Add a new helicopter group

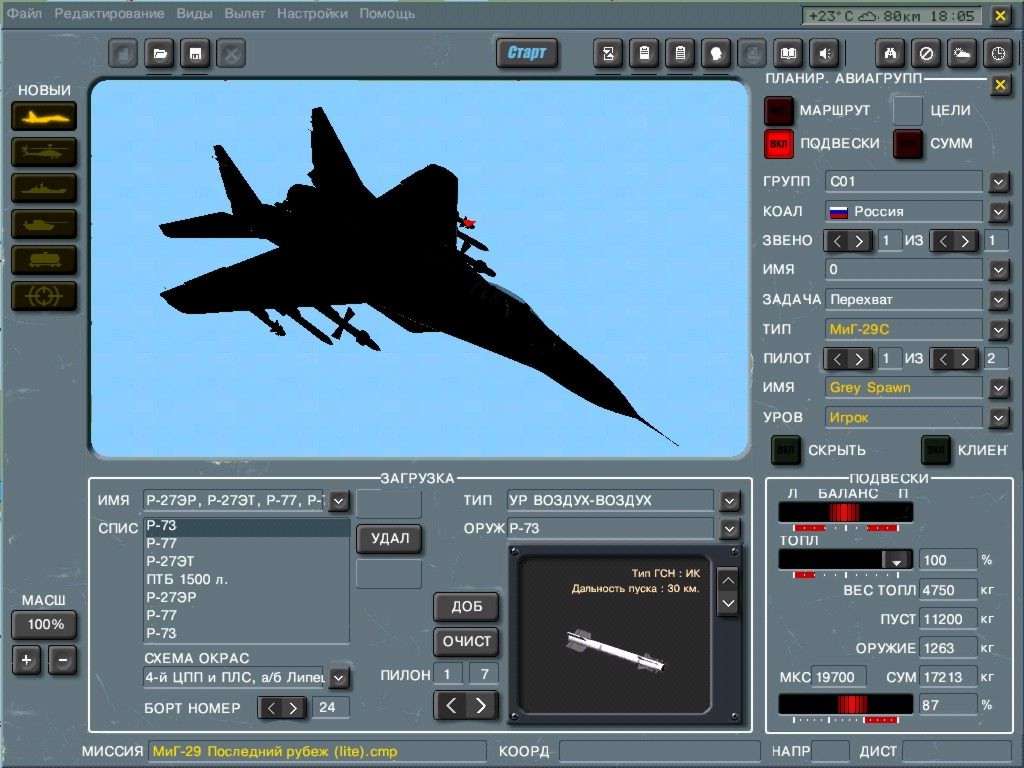point(44,152)
